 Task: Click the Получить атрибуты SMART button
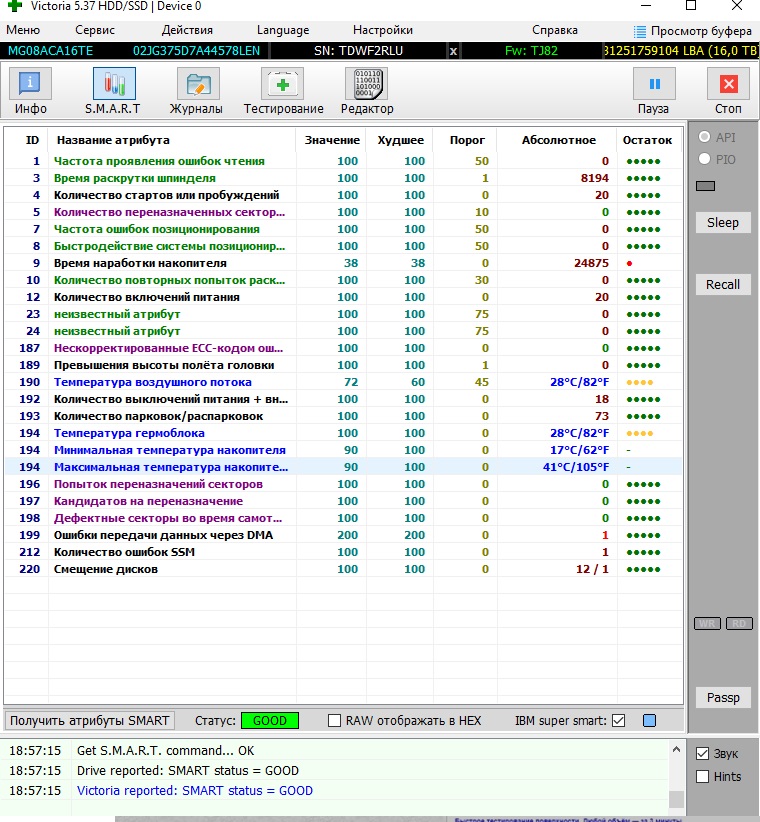point(90,720)
